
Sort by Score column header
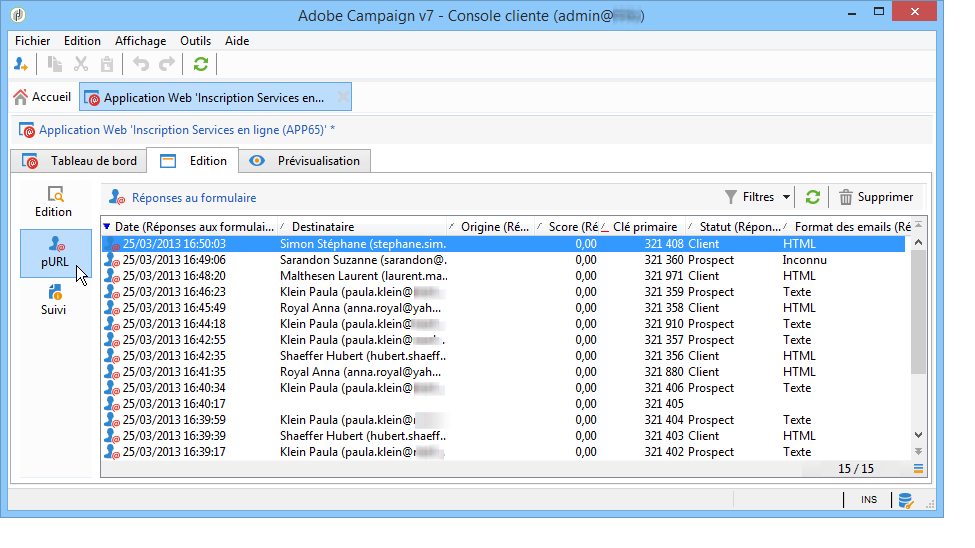coord(567,227)
